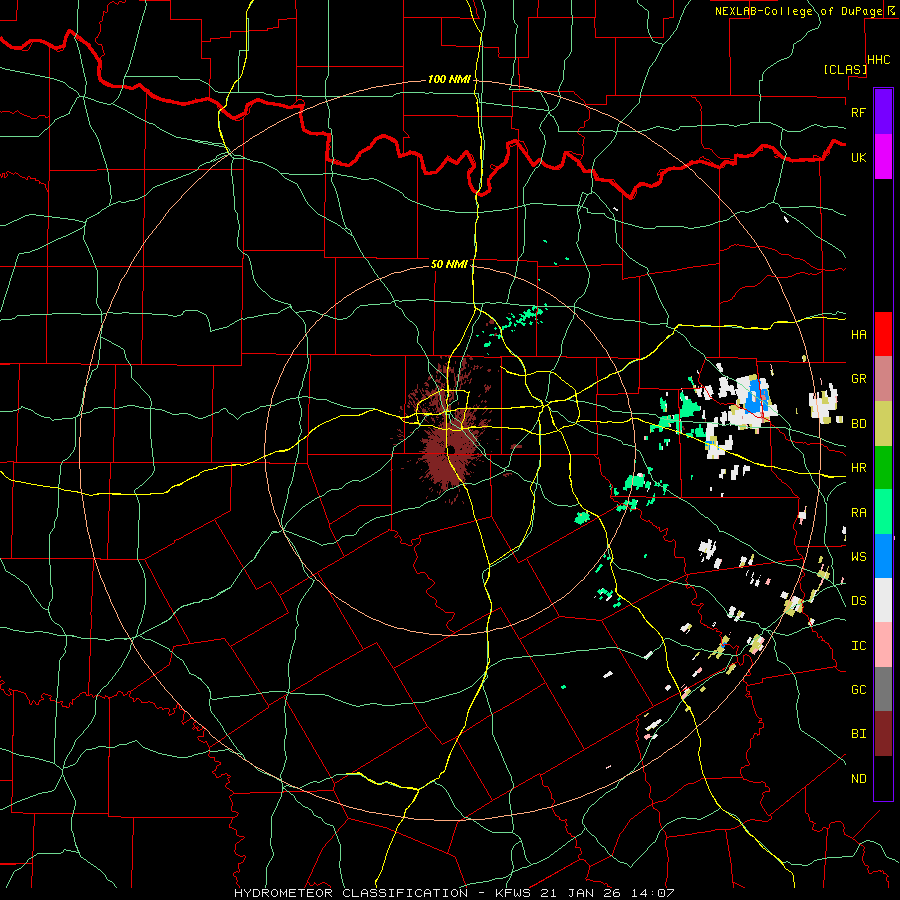Click the HYDROMETEOR CLASSIFICATION caption text
900x900 pixels.
point(351,893)
